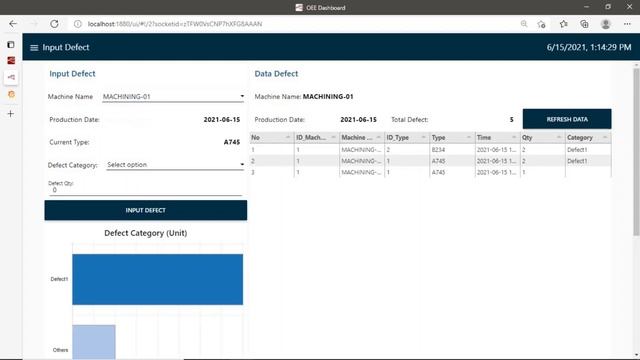The image size is (640, 360).
Task: Click ID_Type value 2 in row 1
Action: point(407,150)
